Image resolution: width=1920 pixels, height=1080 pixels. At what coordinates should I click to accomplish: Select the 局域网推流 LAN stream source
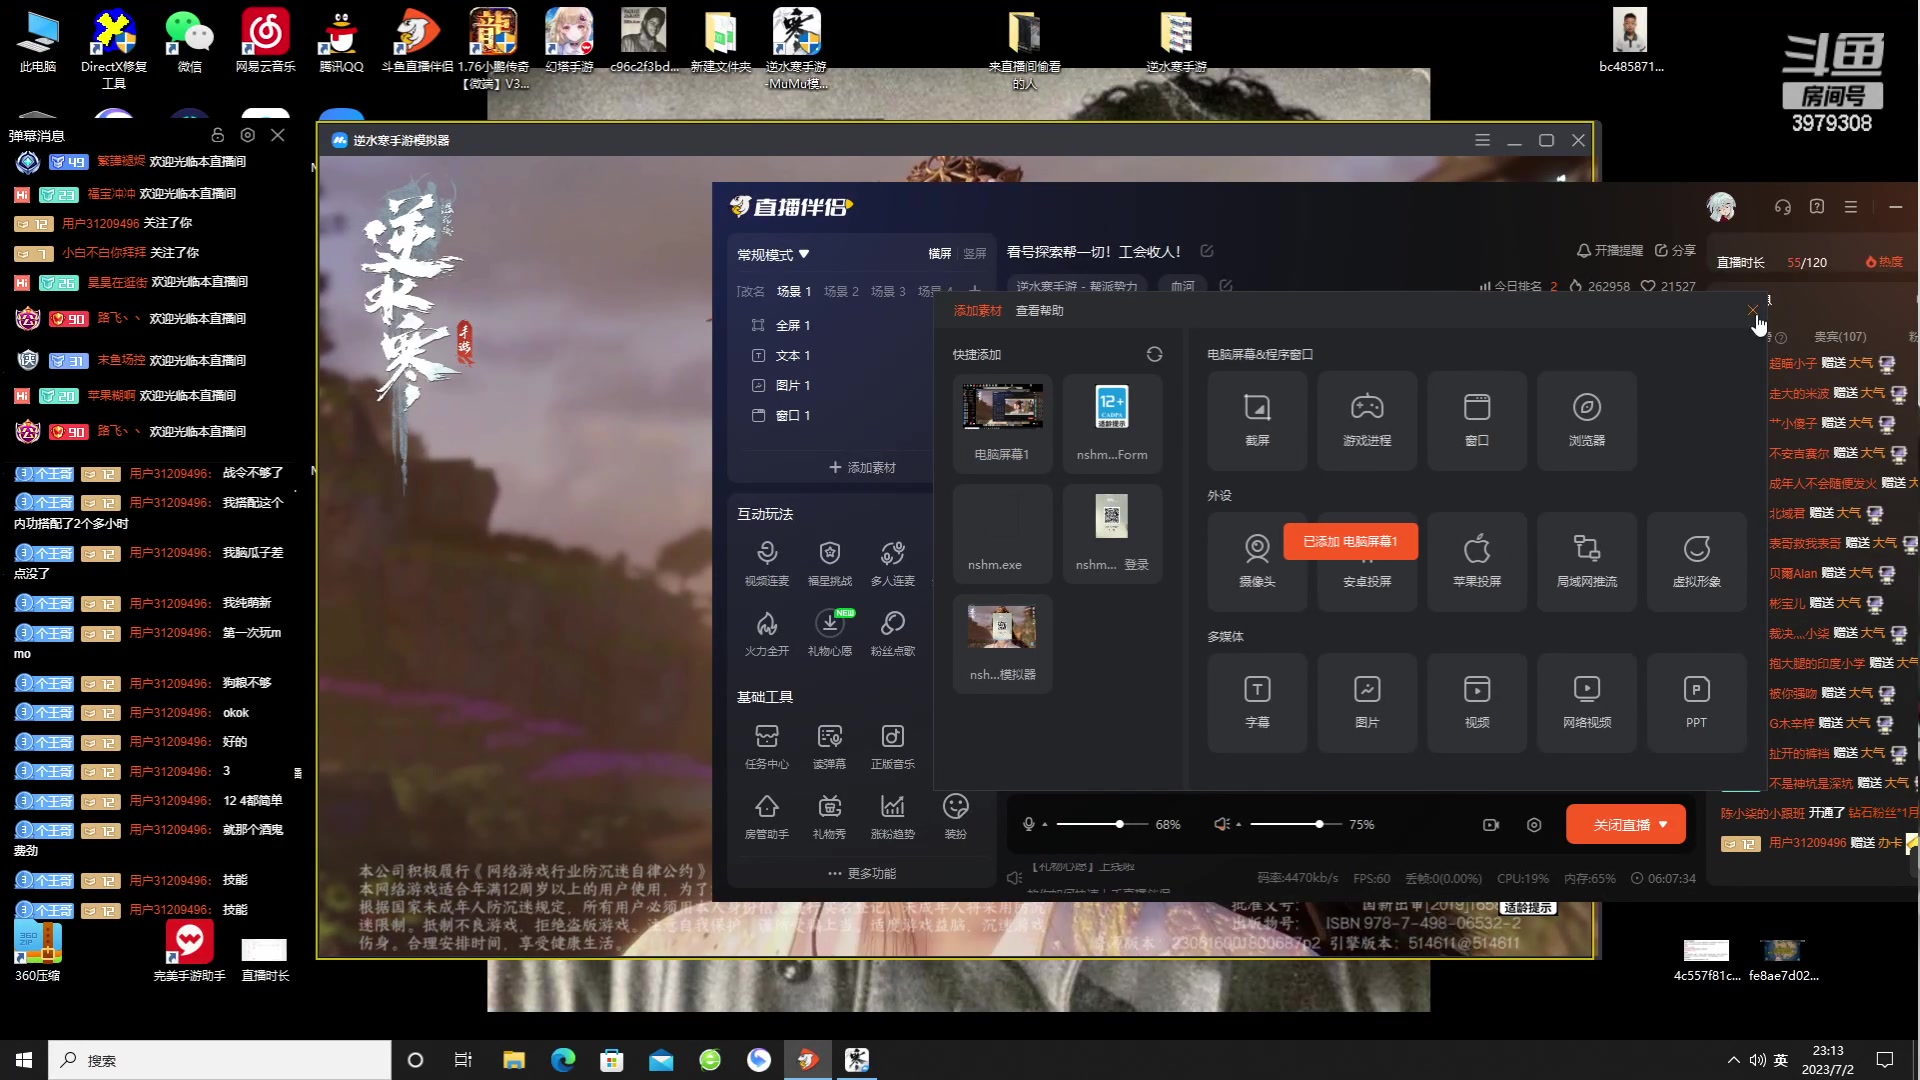point(1587,561)
